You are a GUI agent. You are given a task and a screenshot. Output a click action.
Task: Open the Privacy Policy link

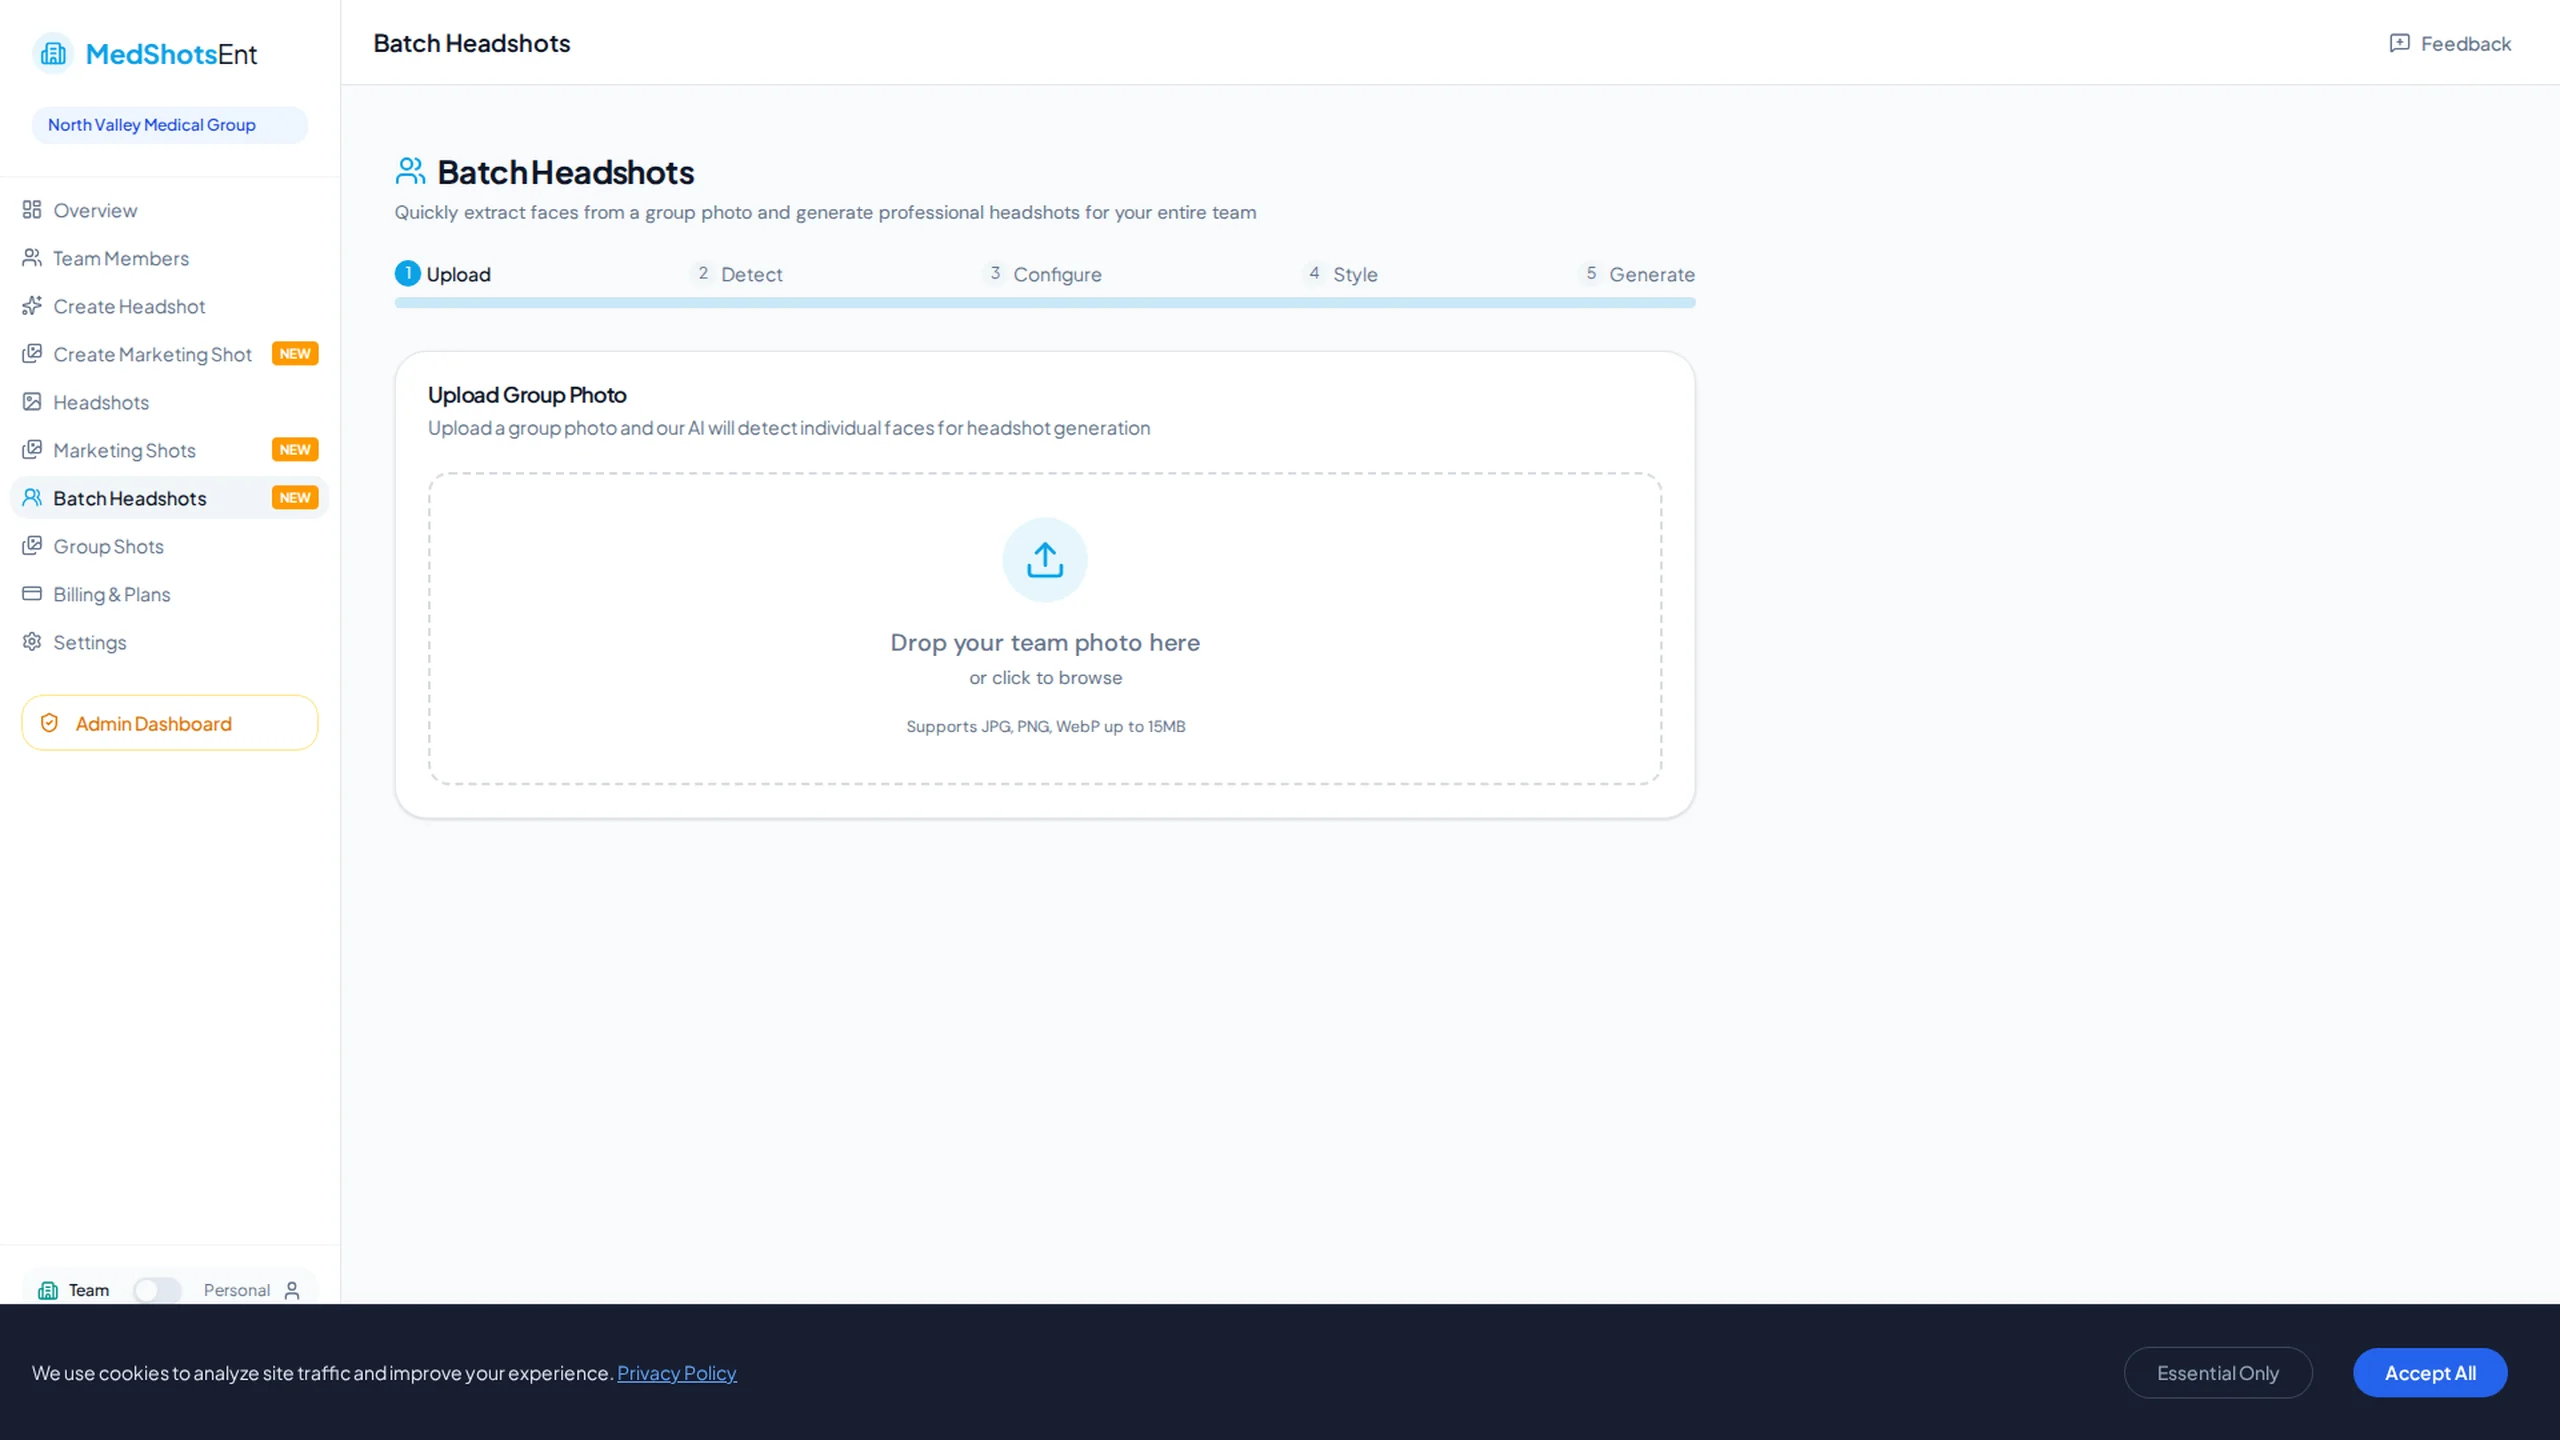pyautogui.click(x=676, y=1373)
